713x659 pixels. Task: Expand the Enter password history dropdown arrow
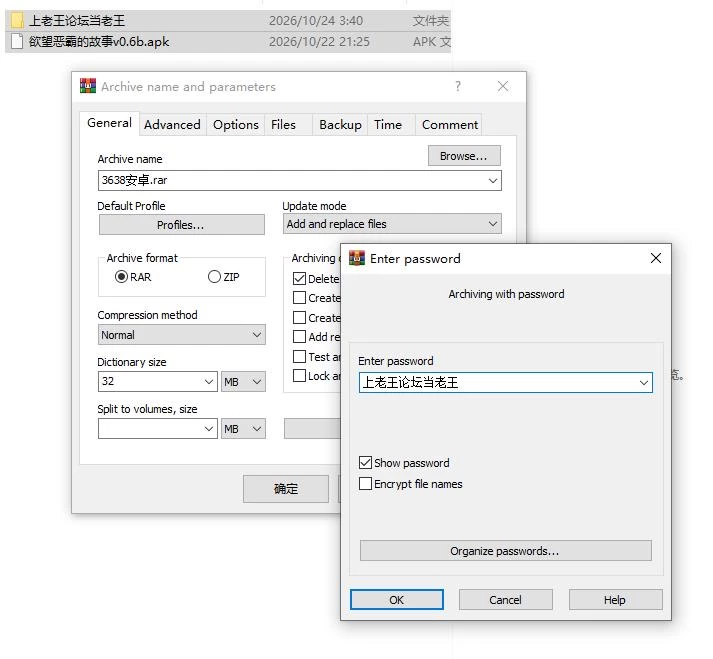(x=643, y=382)
